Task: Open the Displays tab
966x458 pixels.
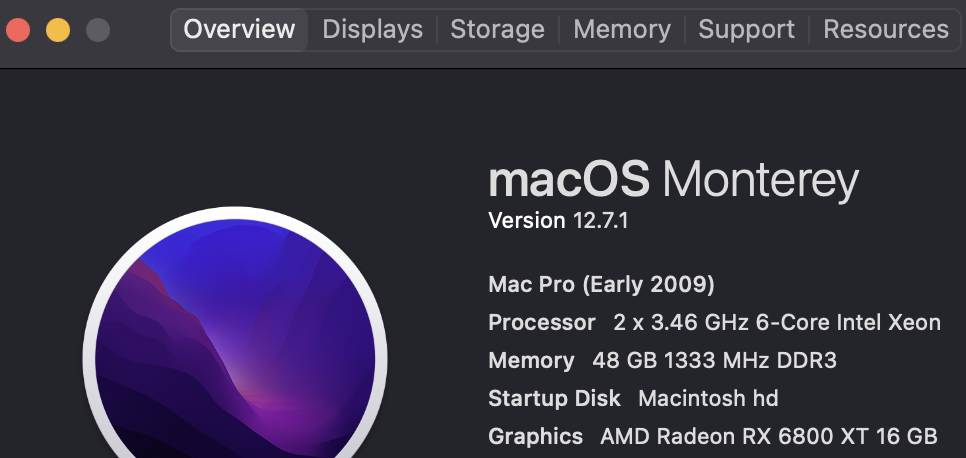Action: pyautogui.click(x=372, y=29)
